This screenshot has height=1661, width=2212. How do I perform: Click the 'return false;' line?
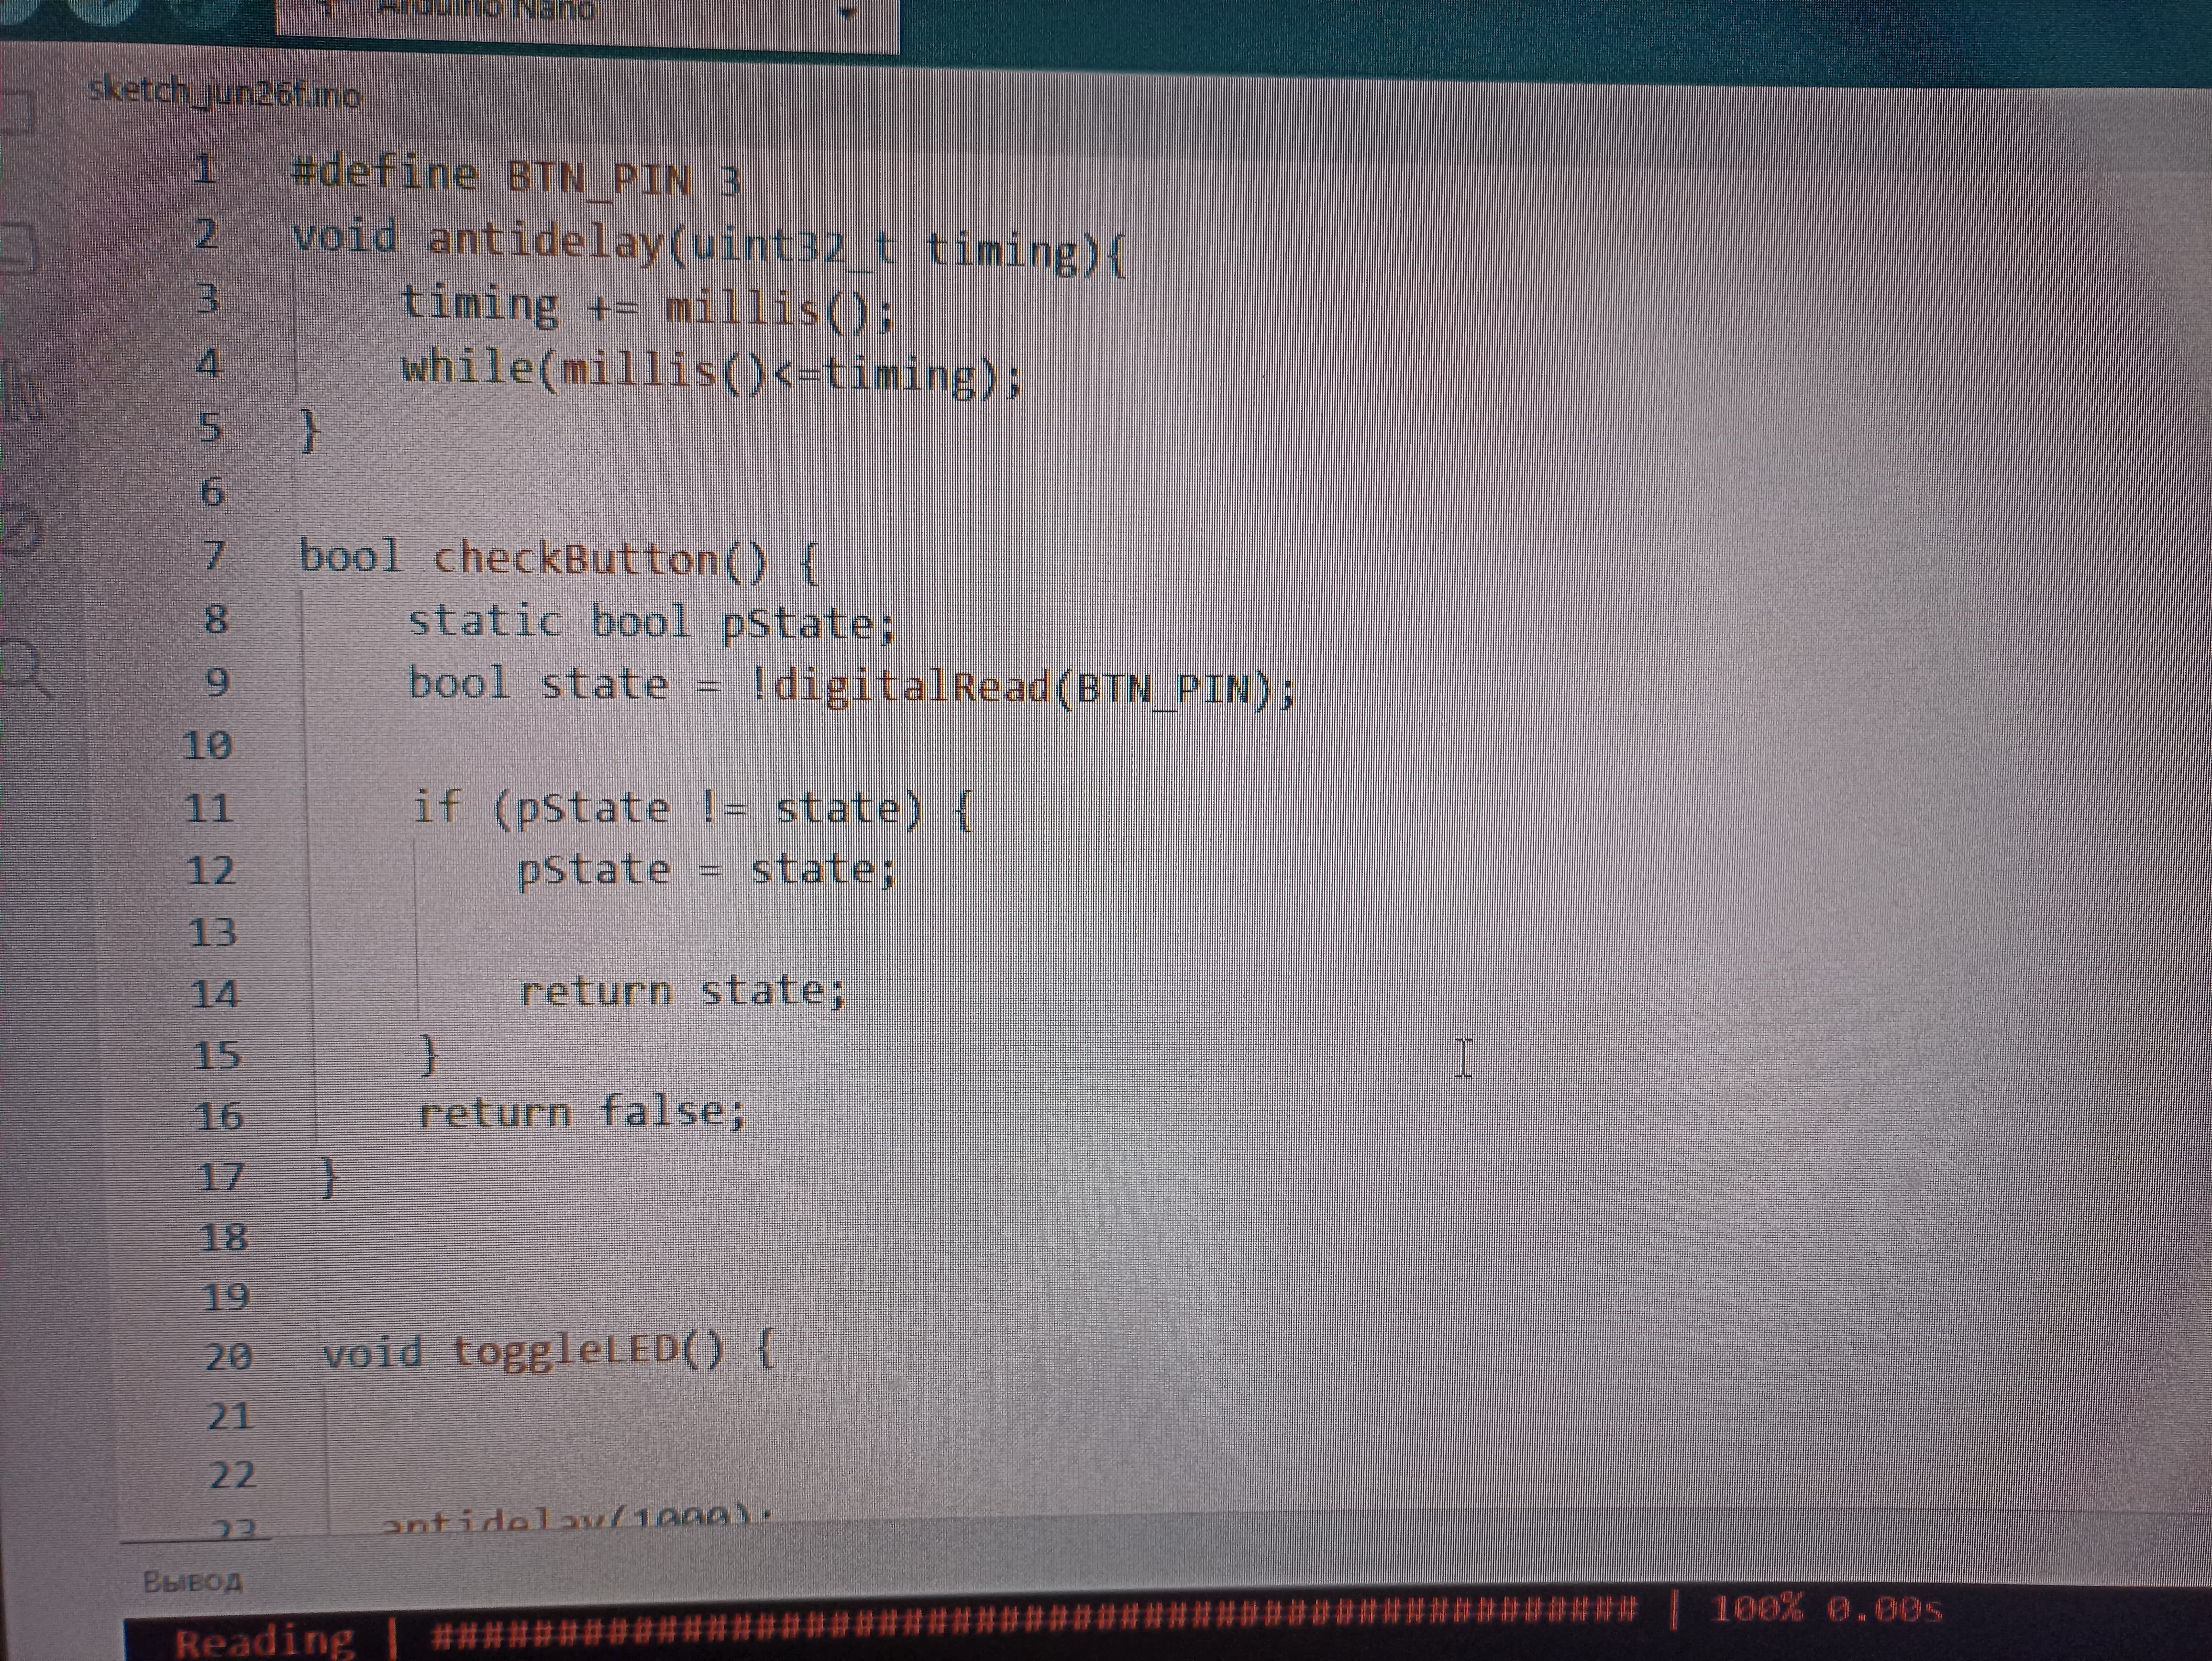pos(582,1112)
